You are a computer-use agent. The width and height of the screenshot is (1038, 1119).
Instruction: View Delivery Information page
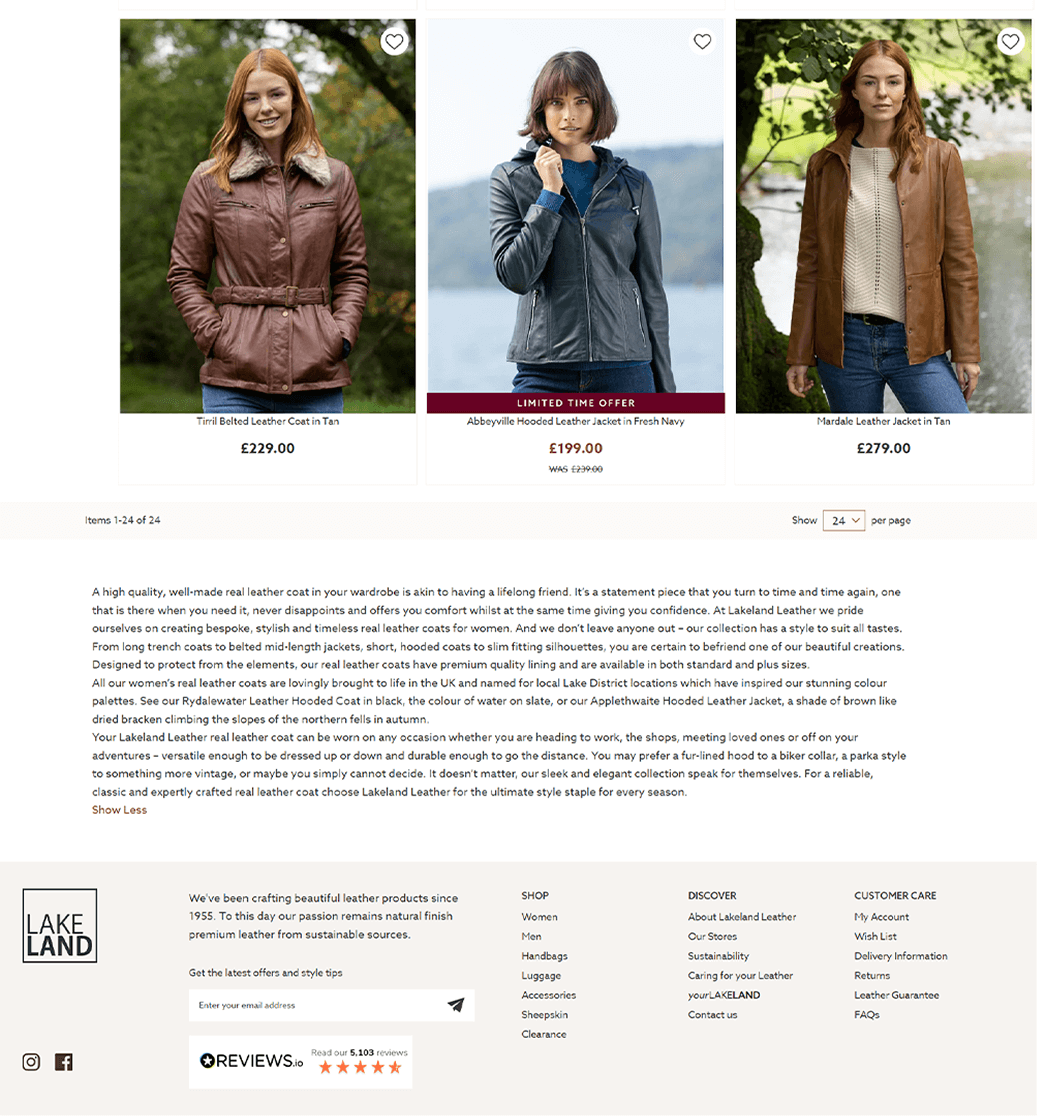[x=900, y=956]
